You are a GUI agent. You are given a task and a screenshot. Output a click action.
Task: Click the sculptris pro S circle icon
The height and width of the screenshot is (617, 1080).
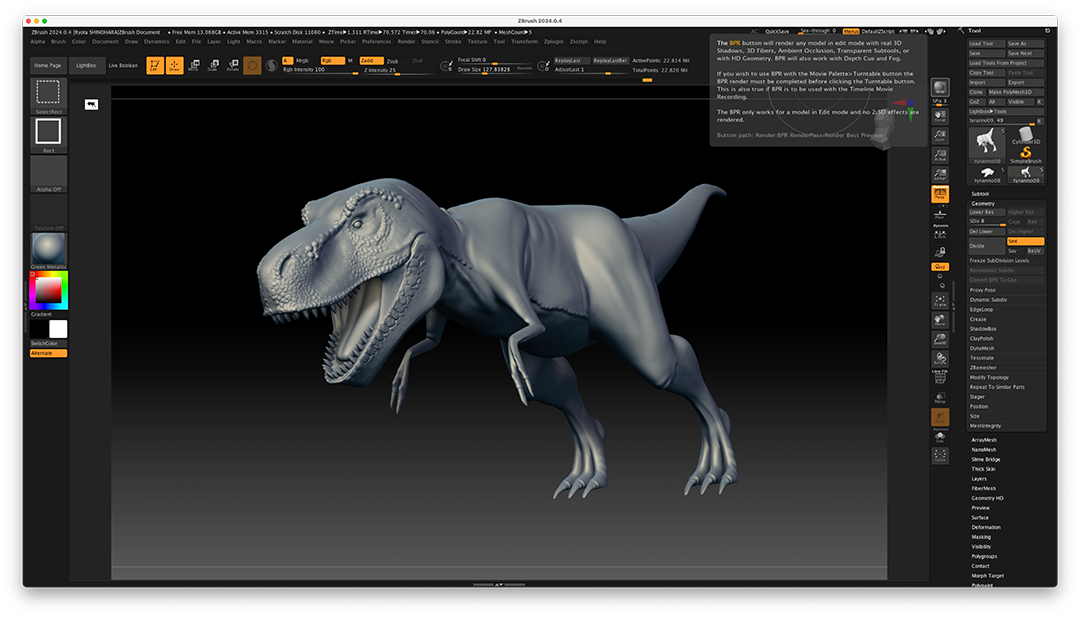click(x=271, y=65)
